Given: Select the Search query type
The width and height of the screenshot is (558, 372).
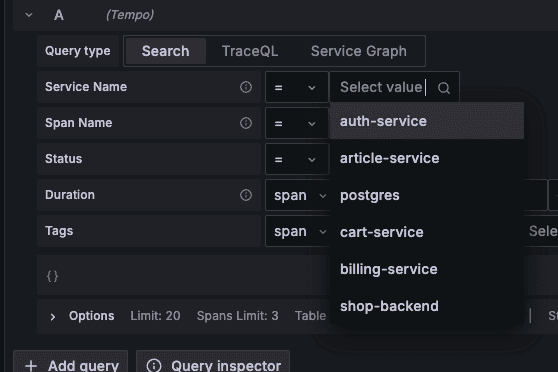Looking at the screenshot, I should coord(165,51).
